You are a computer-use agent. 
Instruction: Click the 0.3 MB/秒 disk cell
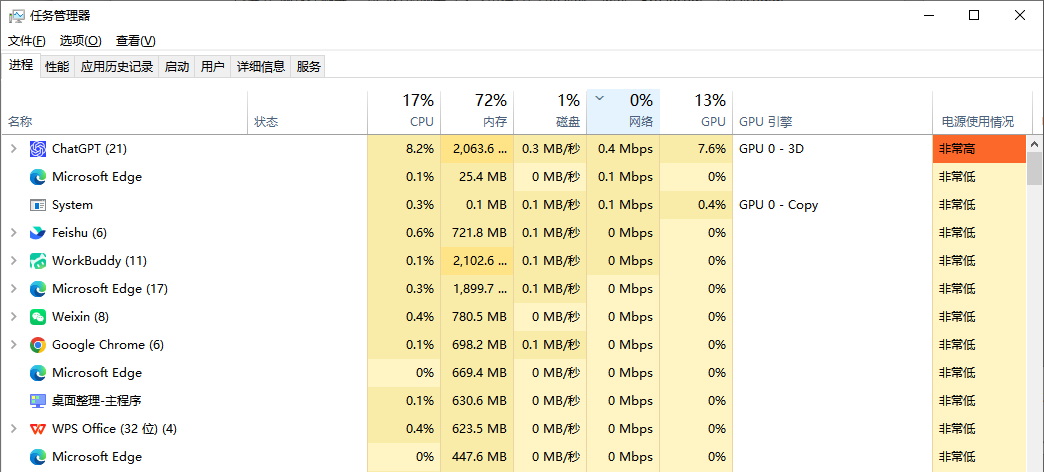click(x=550, y=149)
